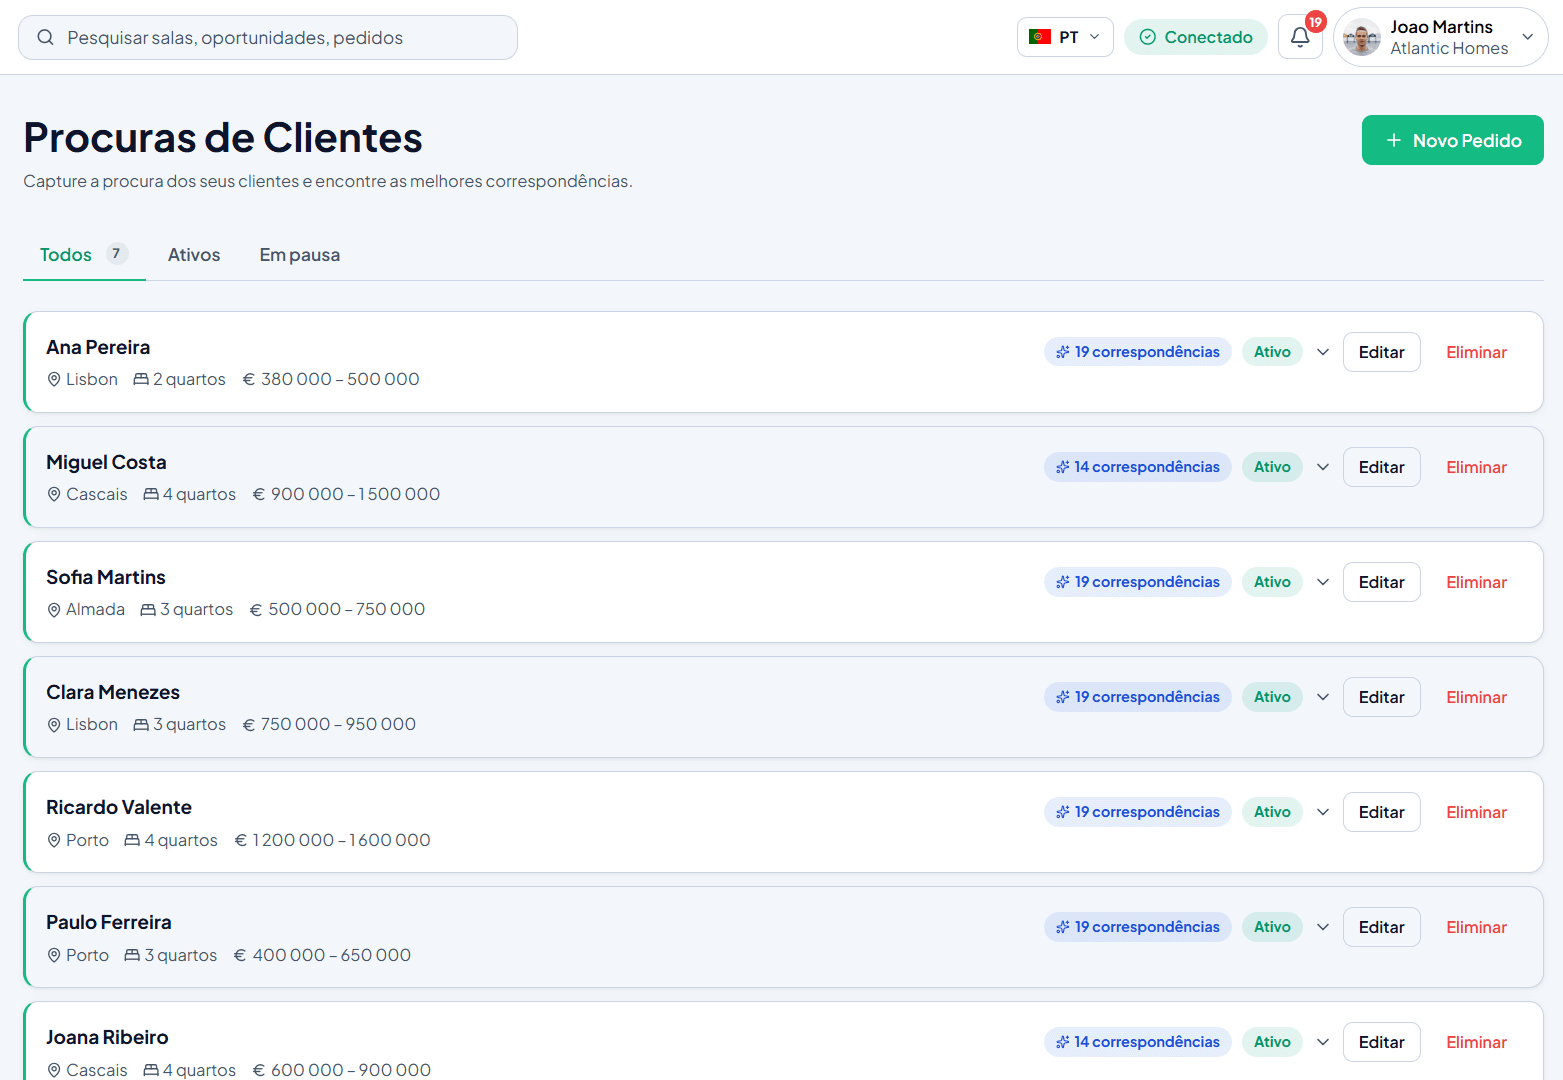This screenshot has width=1563, height=1080.
Task: Open Ana Pereira's 19 correspondências badge
Action: [x=1137, y=352]
